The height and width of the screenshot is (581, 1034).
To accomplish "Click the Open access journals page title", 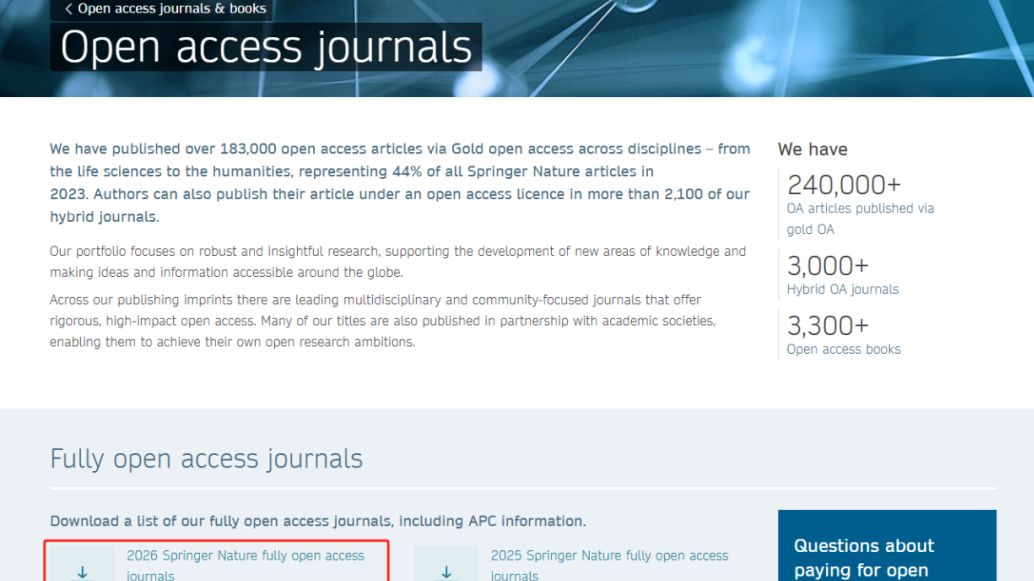I will (266, 48).
